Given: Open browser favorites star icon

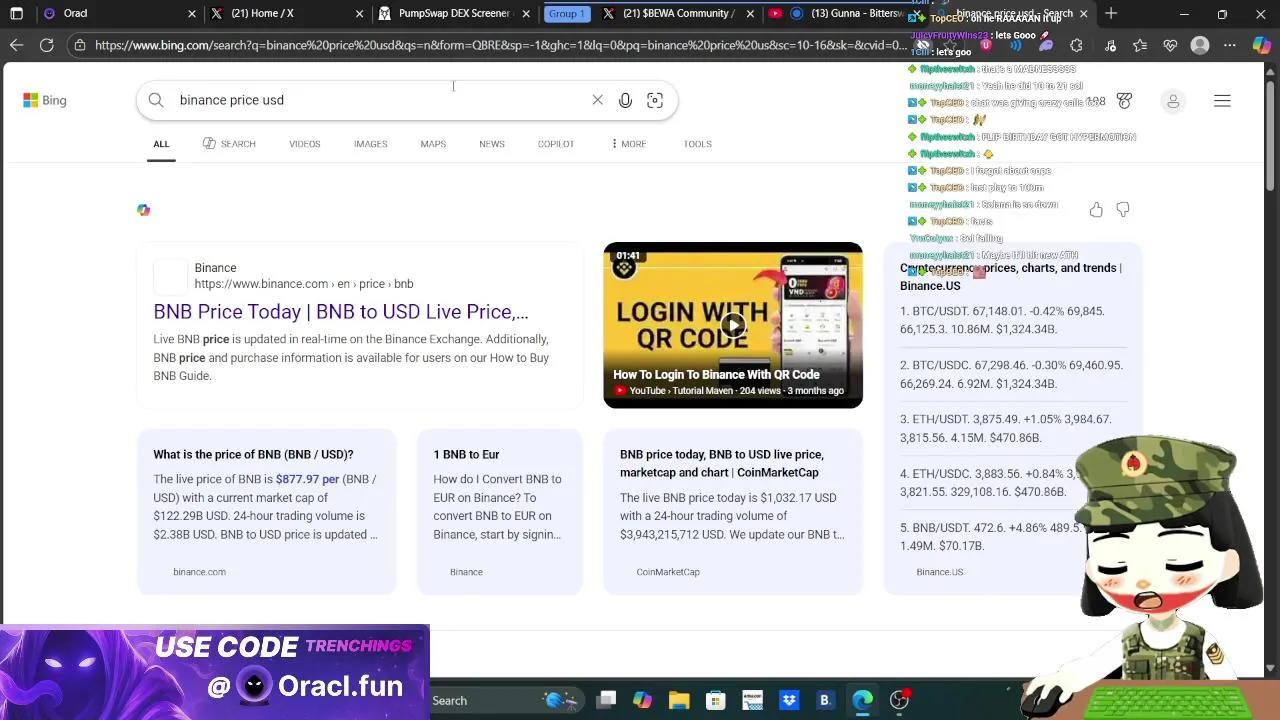Looking at the screenshot, I should [1140, 45].
